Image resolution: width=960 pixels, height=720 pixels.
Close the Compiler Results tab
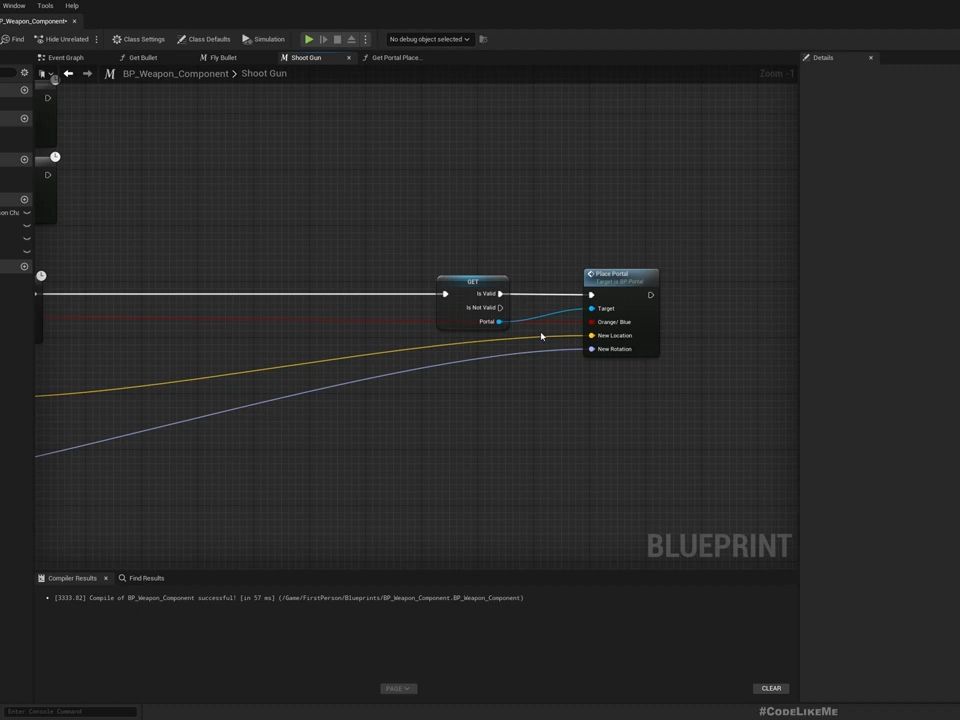click(106, 578)
